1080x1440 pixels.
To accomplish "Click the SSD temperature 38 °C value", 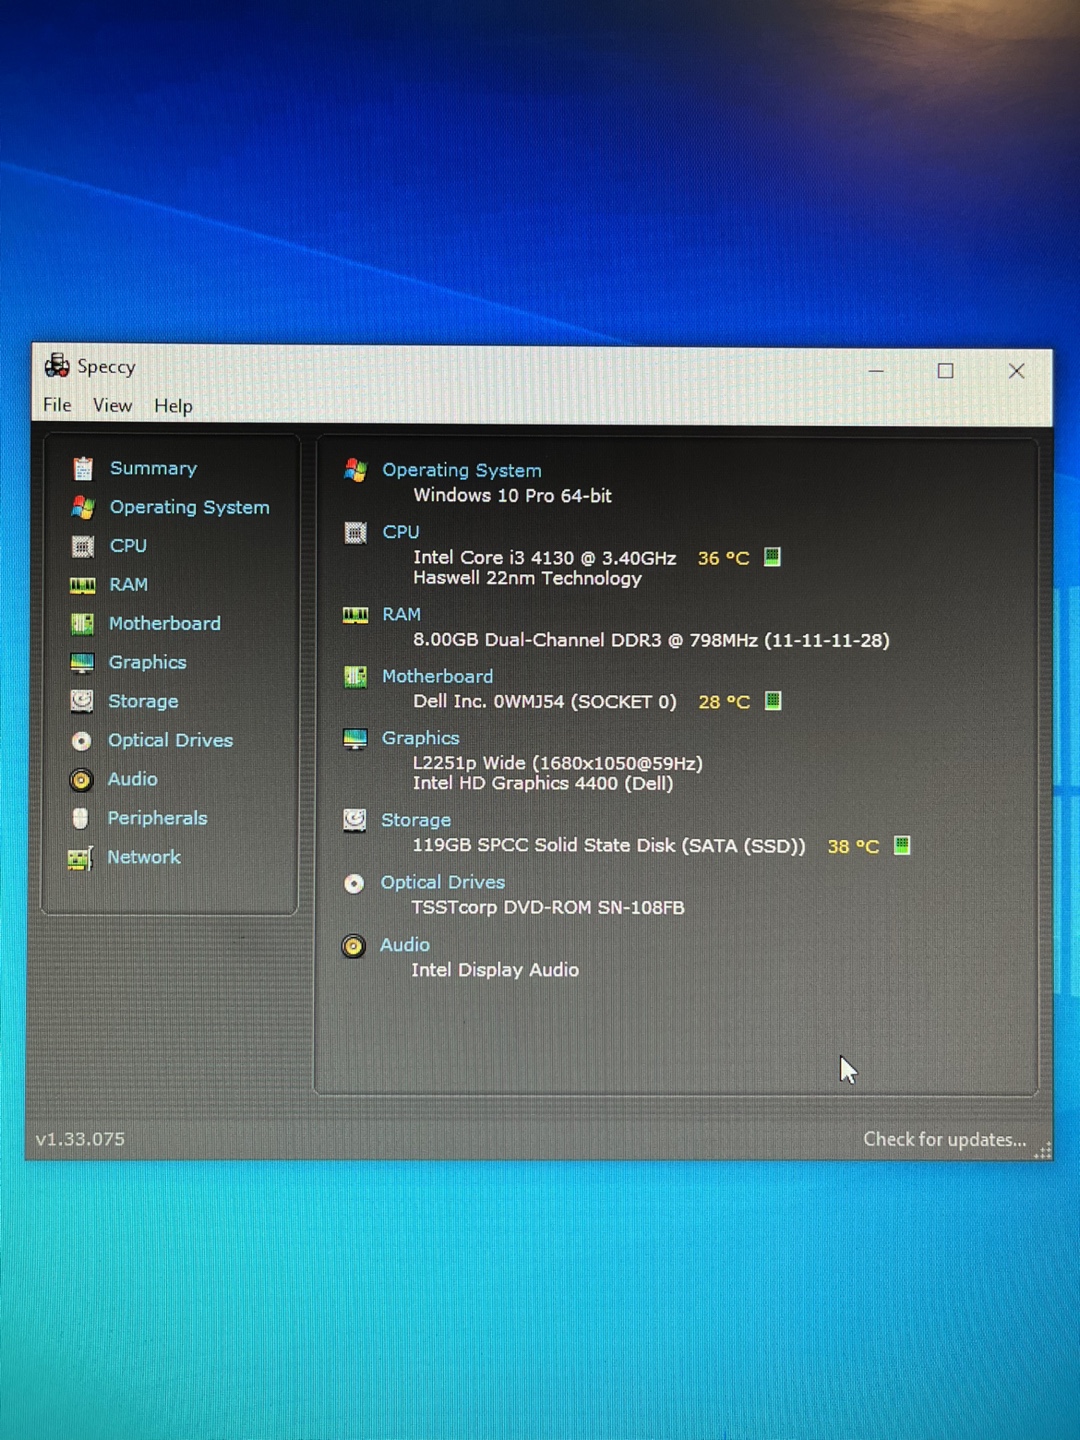I will click(x=853, y=846).
